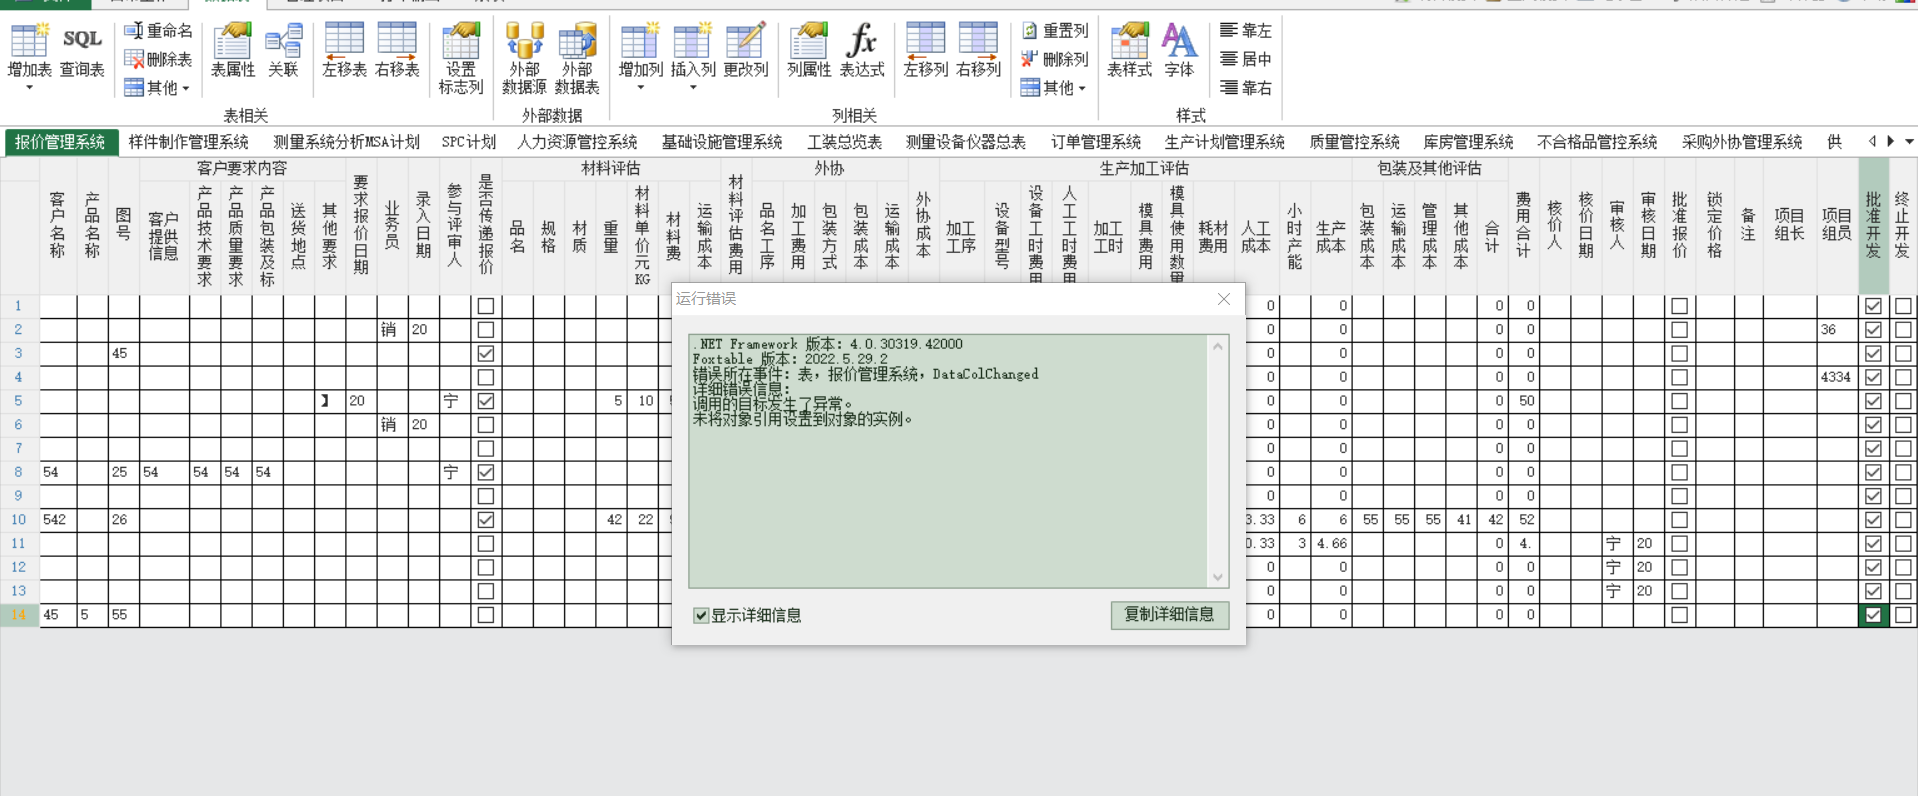Click the error details scrollbar down arrow
1918x796 pixels.
[1218, 577]
